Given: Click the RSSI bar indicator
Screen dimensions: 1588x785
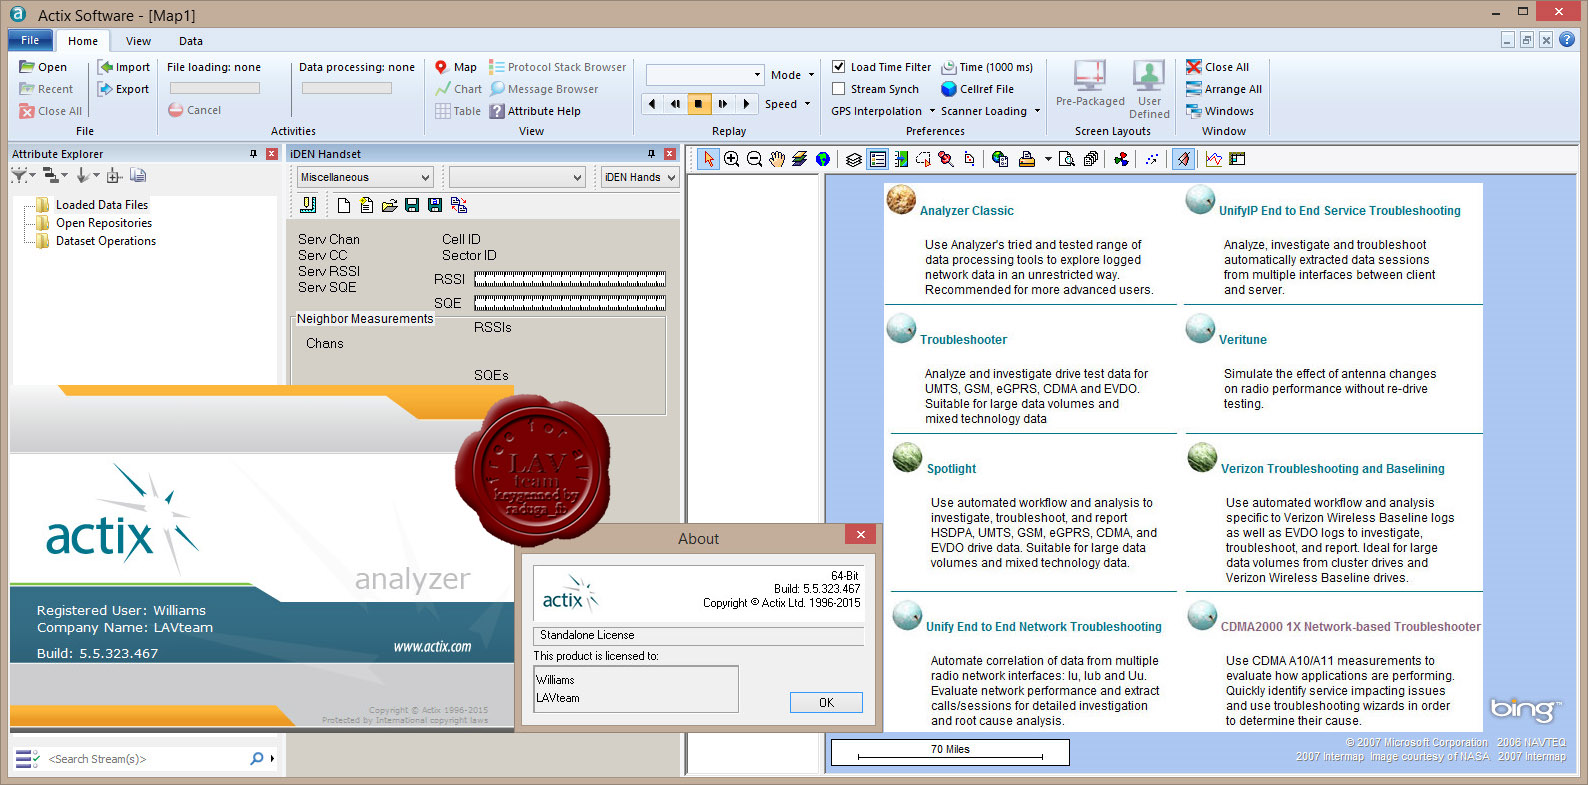Looking at the screenshot, I should [x=570, y=279].
